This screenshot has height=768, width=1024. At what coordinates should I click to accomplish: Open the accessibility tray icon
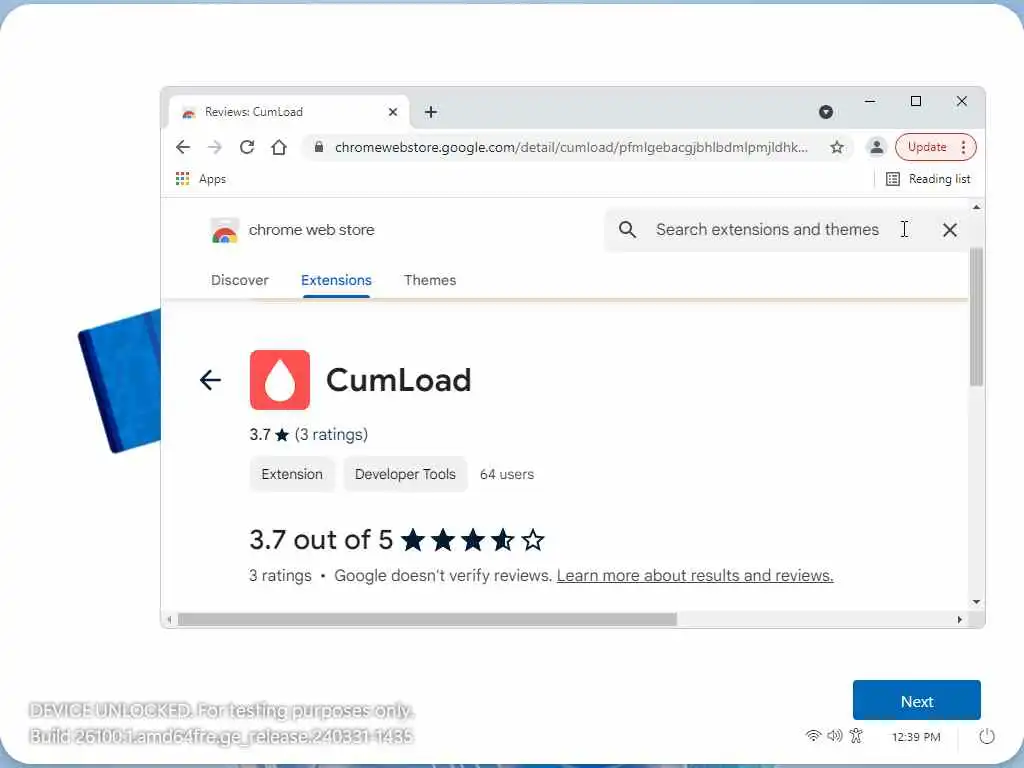point(856,736)
